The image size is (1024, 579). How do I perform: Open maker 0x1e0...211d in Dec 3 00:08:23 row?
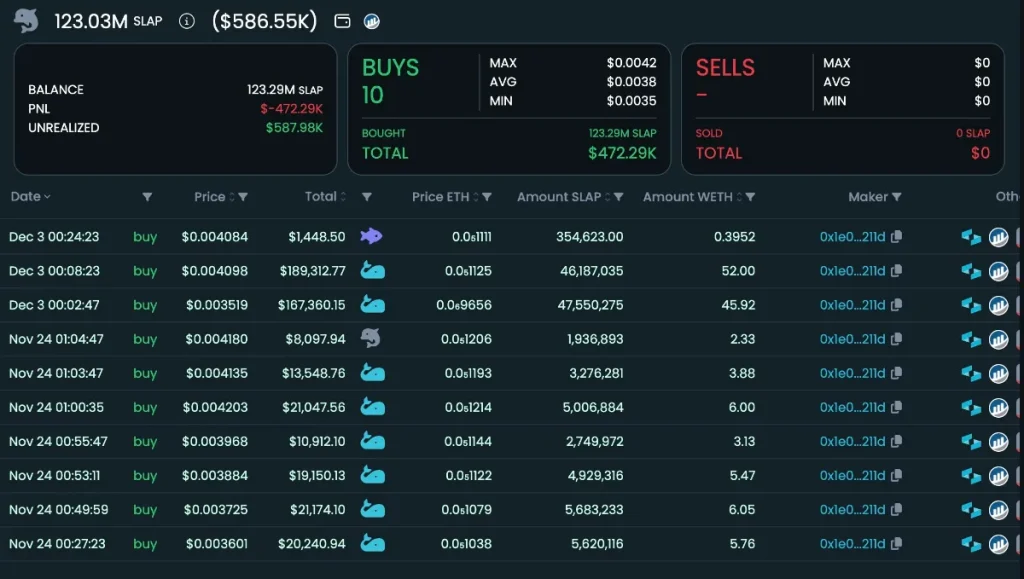852,271
